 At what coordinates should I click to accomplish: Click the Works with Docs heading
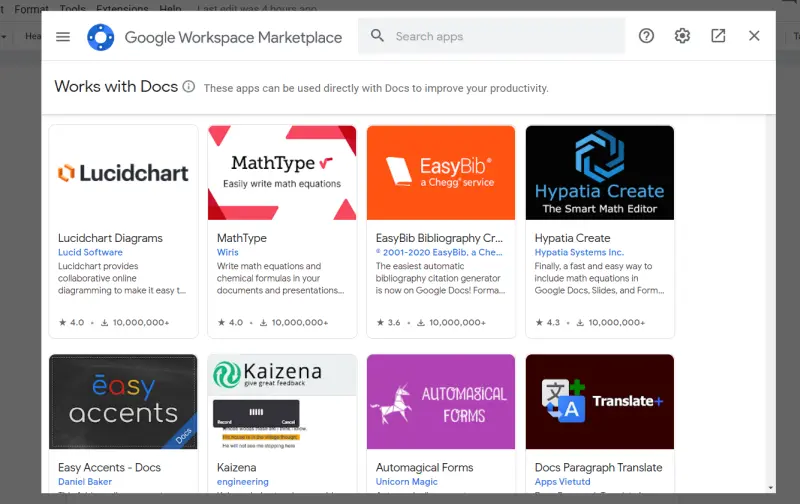coord(116,86)
